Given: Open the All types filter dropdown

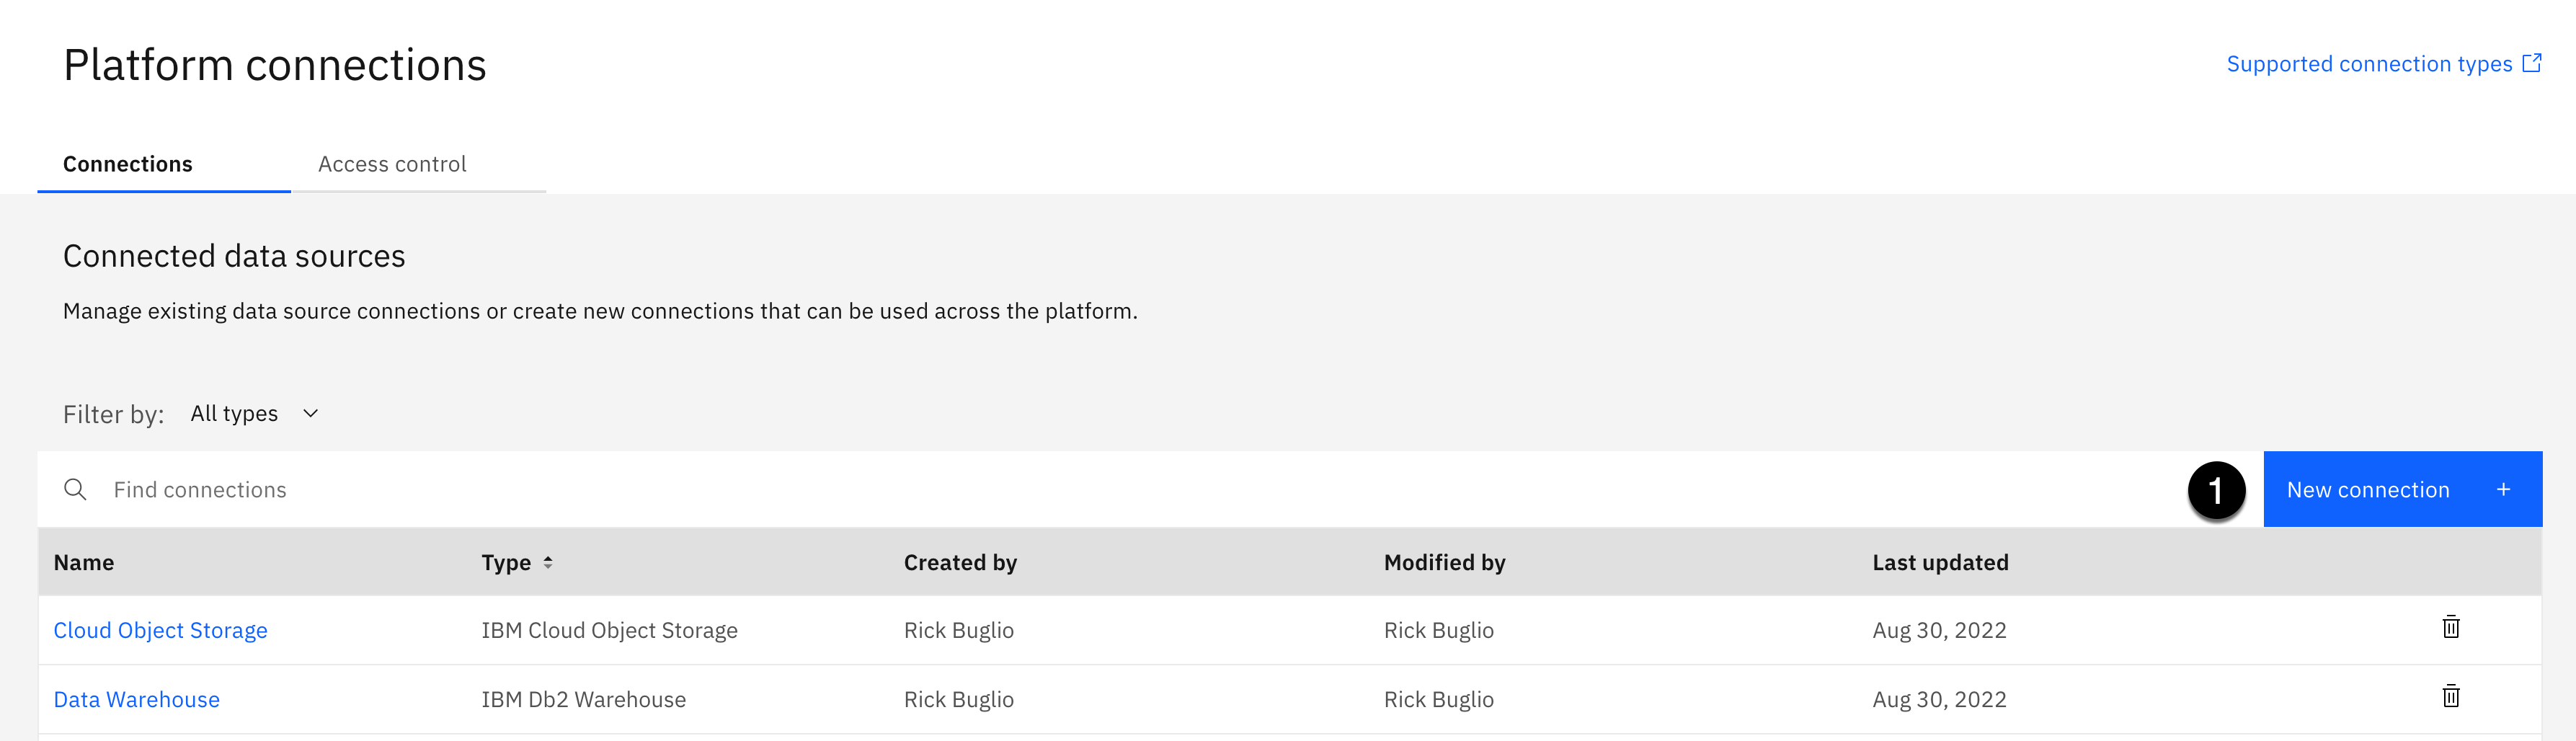Looking at the screenshot, I should click(x=235, y=414).
